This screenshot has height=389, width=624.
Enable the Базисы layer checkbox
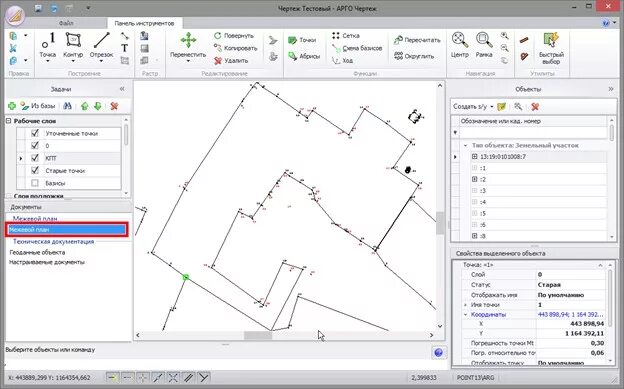coord(35,183)
